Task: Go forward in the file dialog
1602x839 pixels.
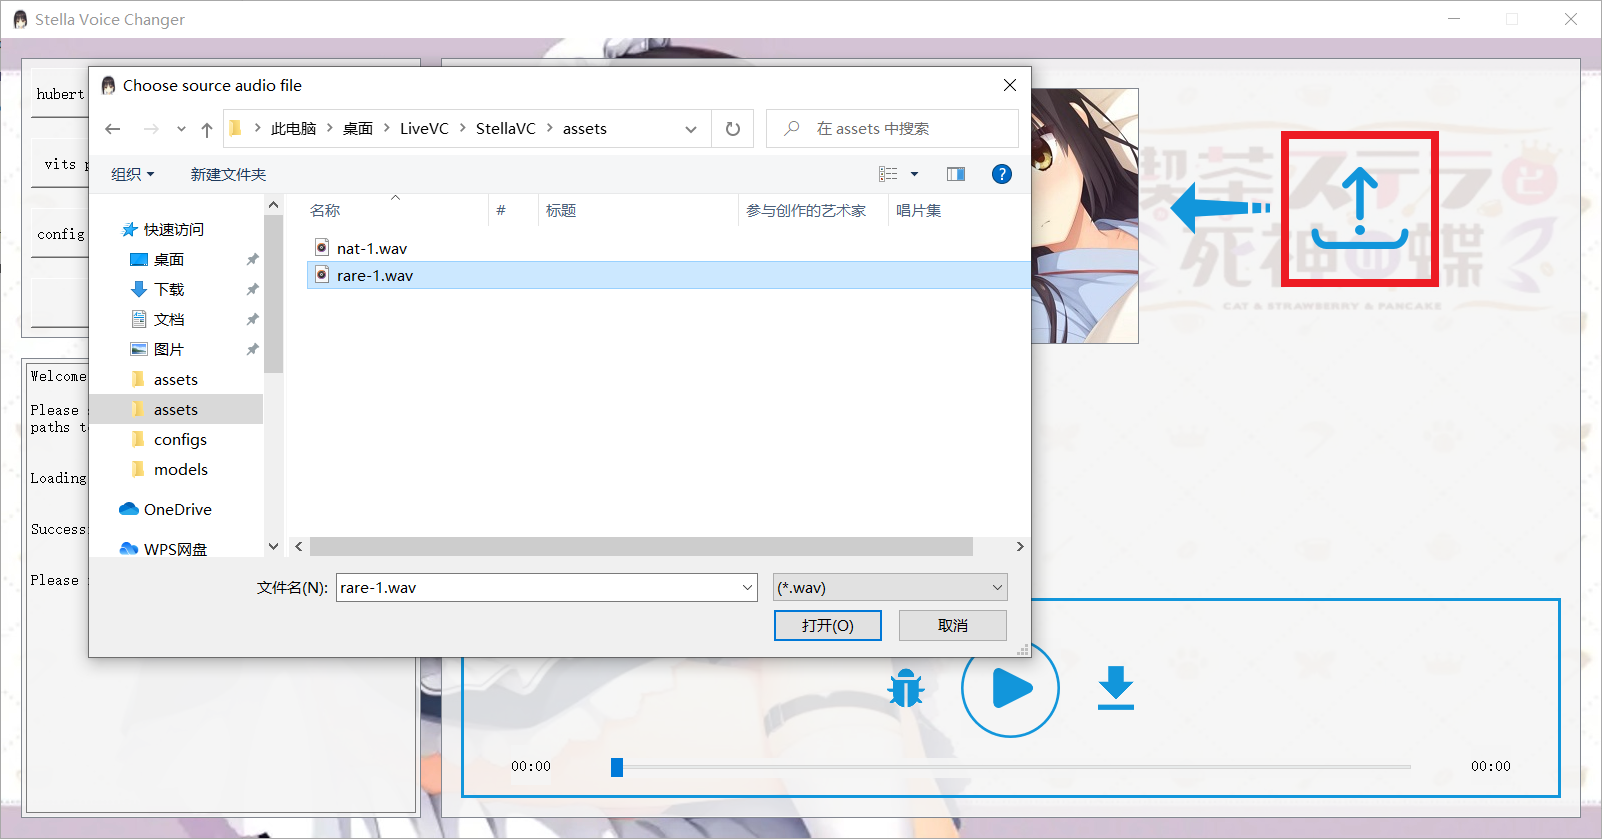Action: click(x=151, y=129)
